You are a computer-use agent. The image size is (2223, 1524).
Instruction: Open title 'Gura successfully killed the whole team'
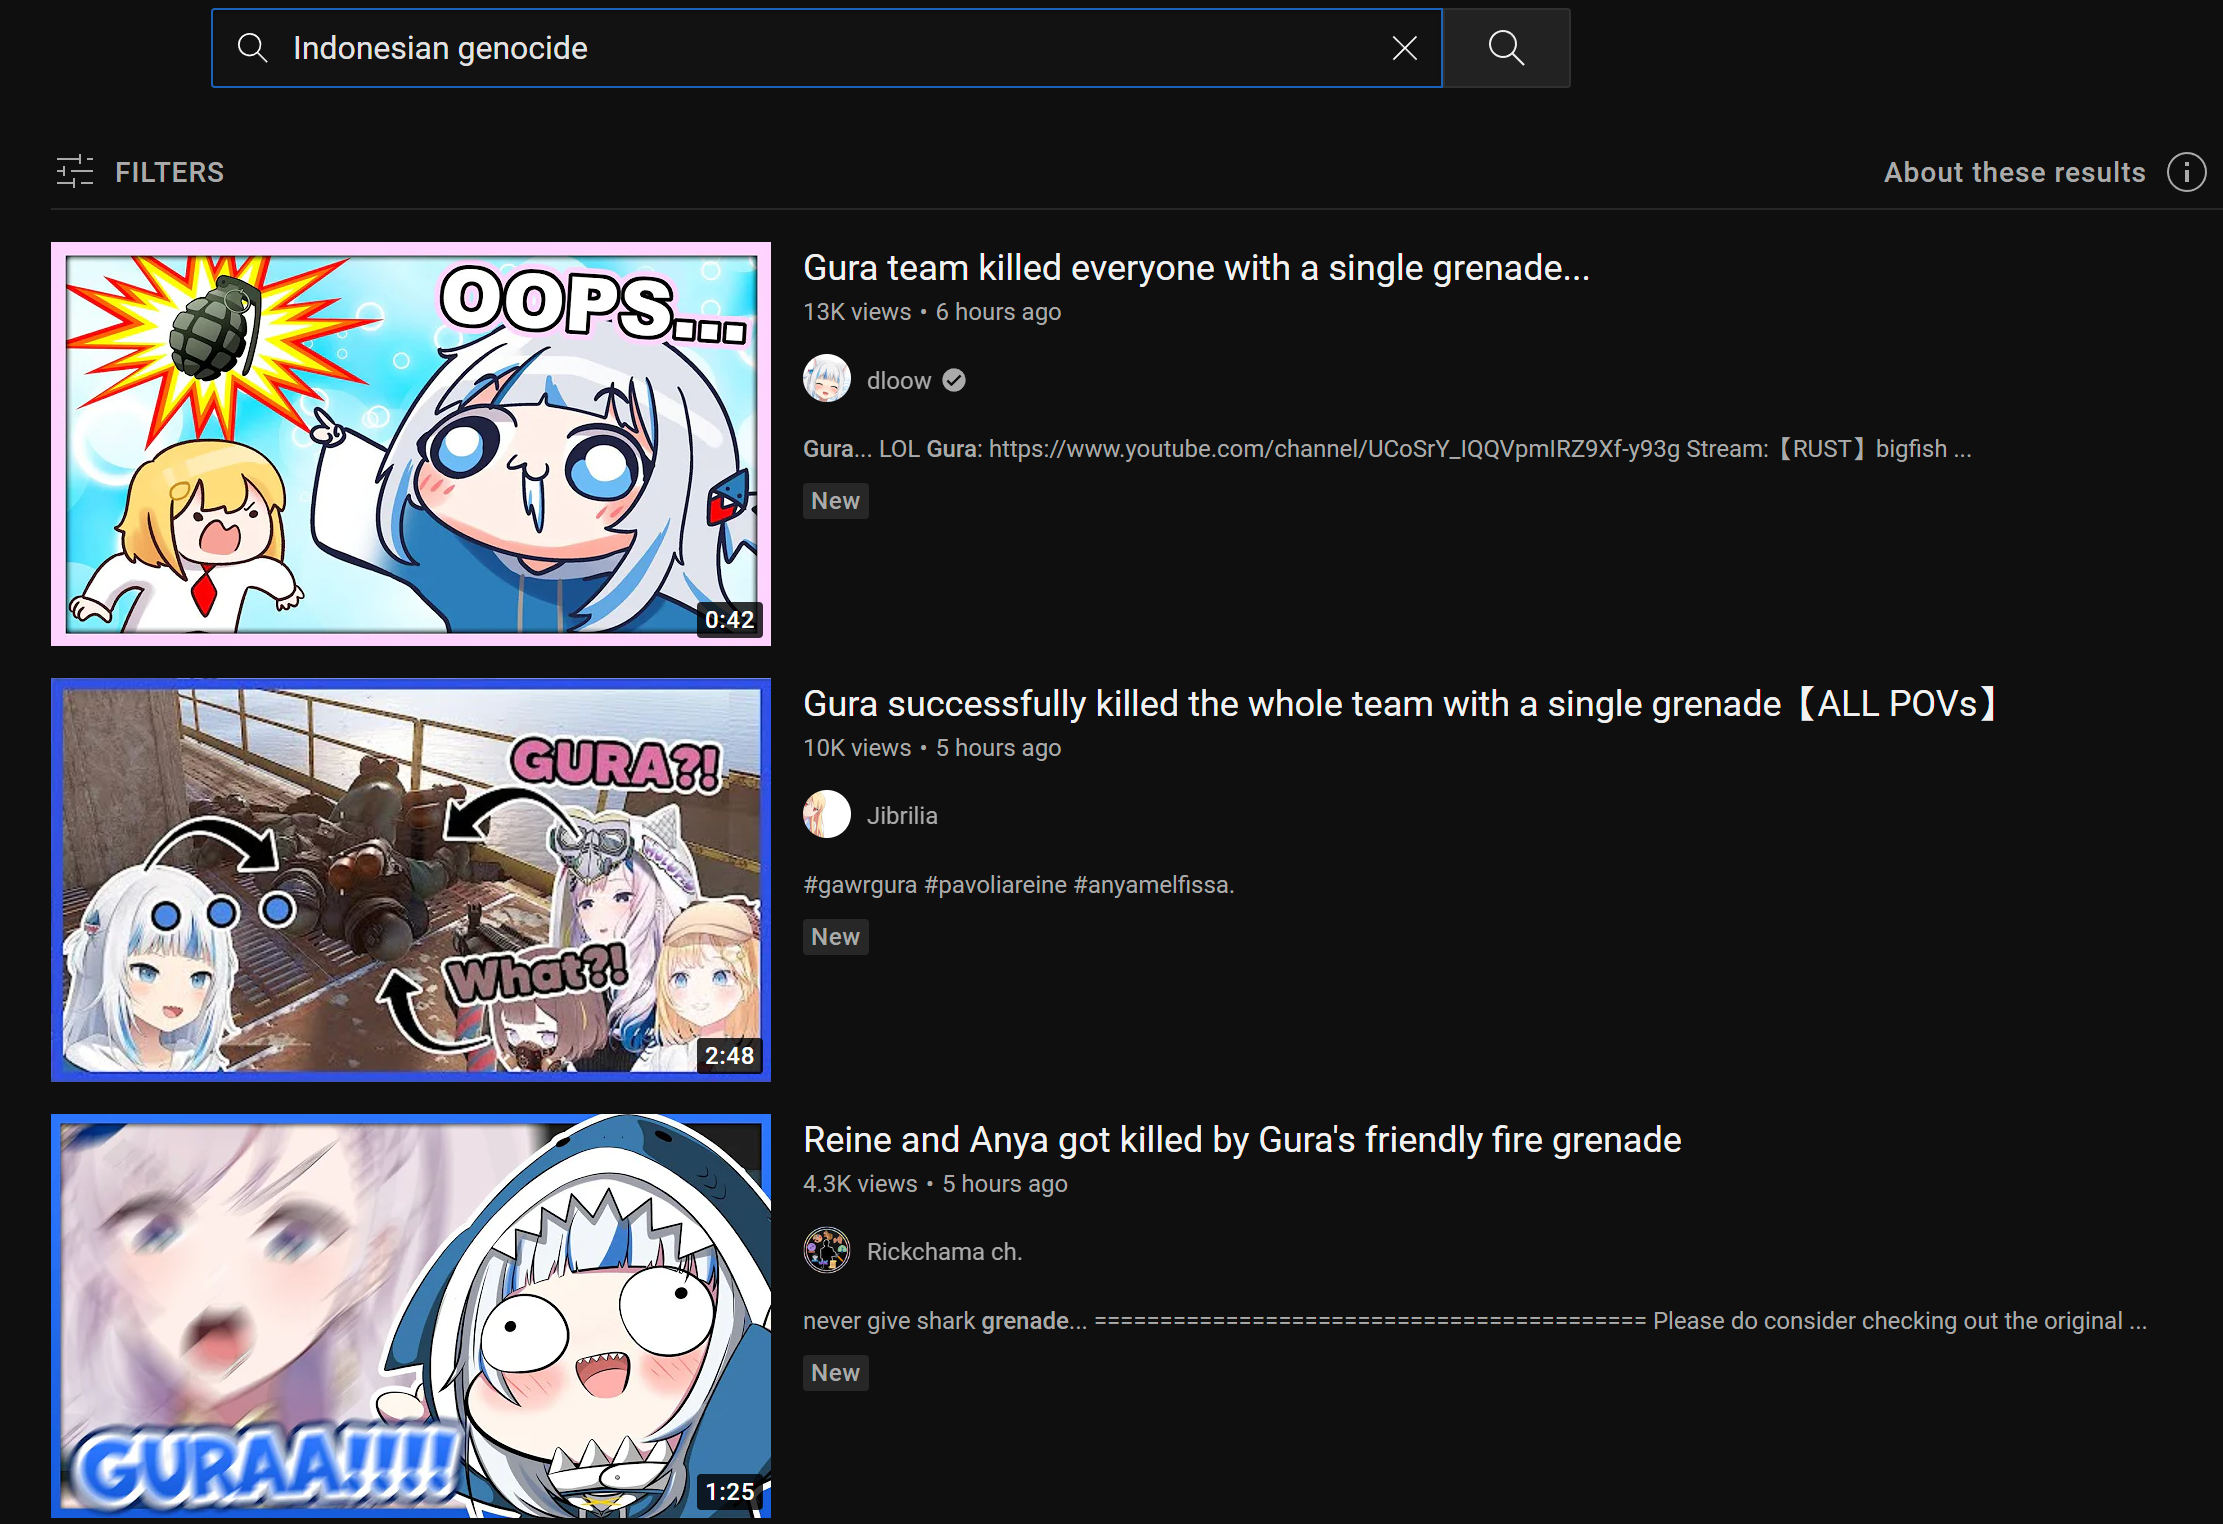point(1400,704)
